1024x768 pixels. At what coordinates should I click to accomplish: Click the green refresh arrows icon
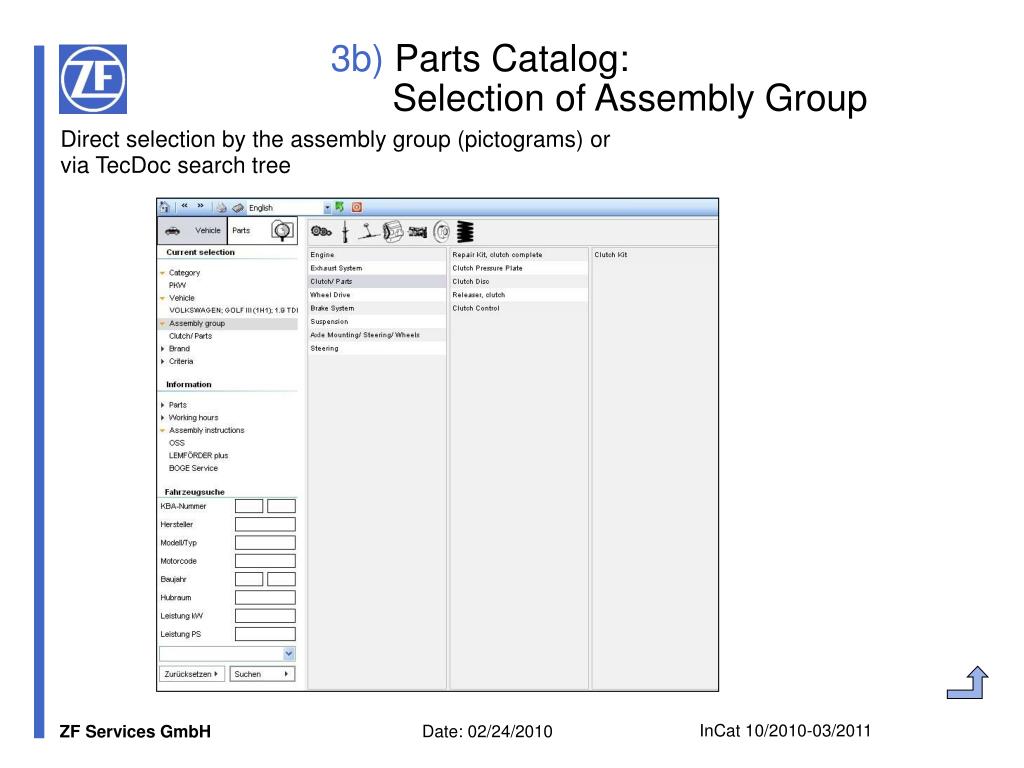click(340, 207)
